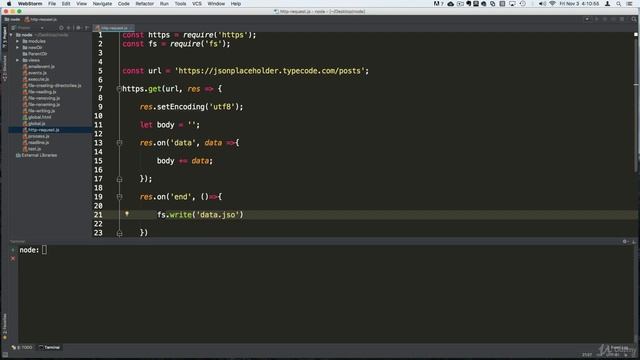Expand the views folder
Image resolution: width=640 pixels, height=360 pixels.
(x=18, y=60)
